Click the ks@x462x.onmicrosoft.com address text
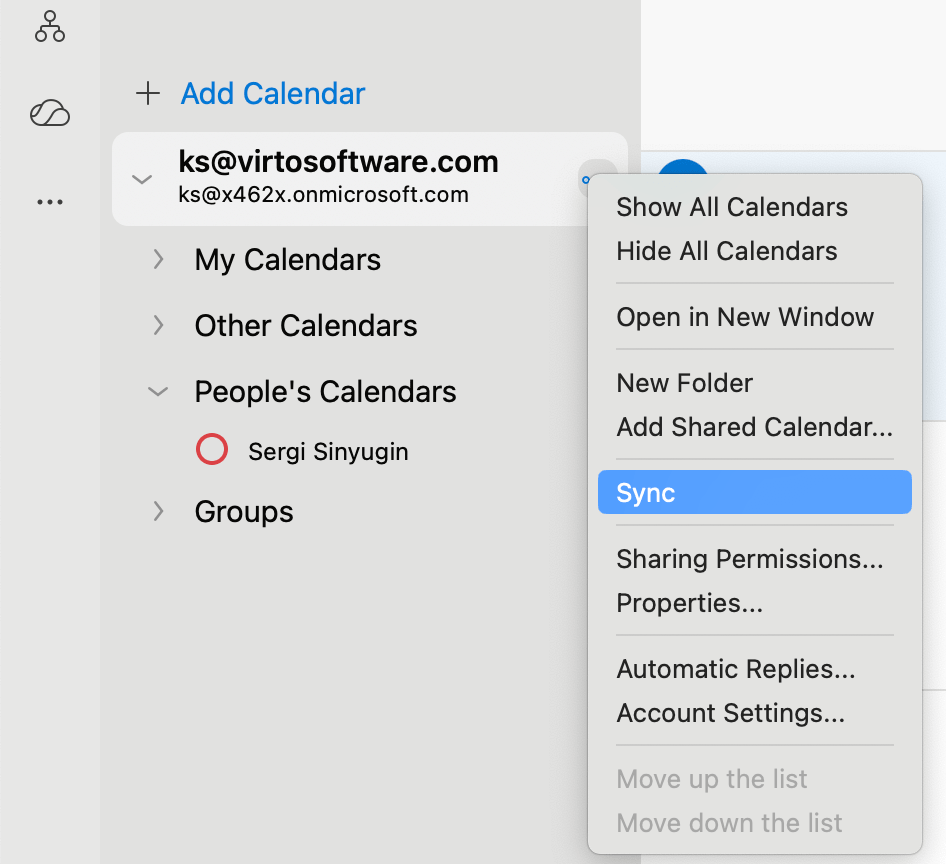This screenshot has width=946, height=864. click(x=323, y=195)
